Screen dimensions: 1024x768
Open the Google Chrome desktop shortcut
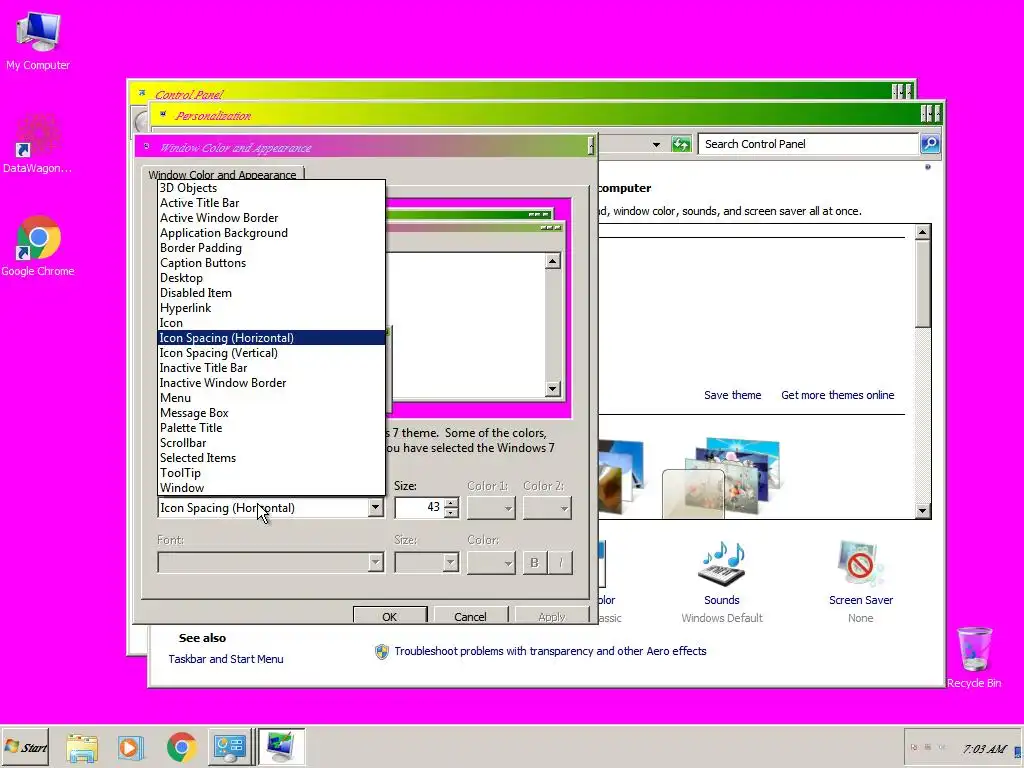pos(37,246)
